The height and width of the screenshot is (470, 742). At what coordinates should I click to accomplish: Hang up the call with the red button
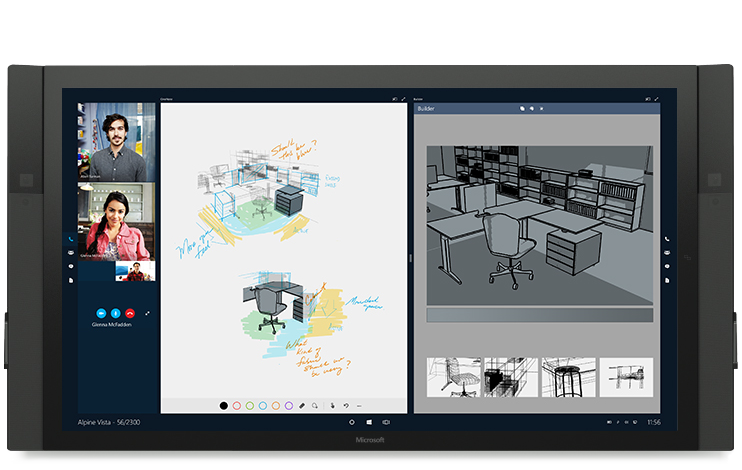point(130,313)
